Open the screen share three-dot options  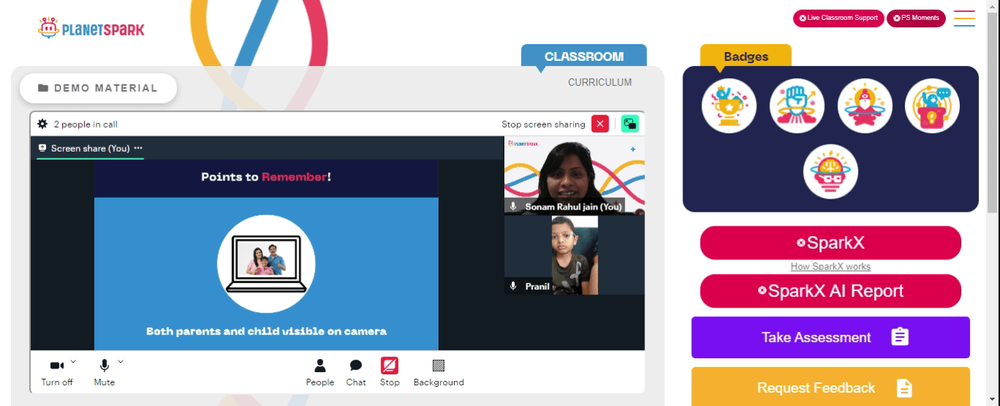[x=138, y=148]
